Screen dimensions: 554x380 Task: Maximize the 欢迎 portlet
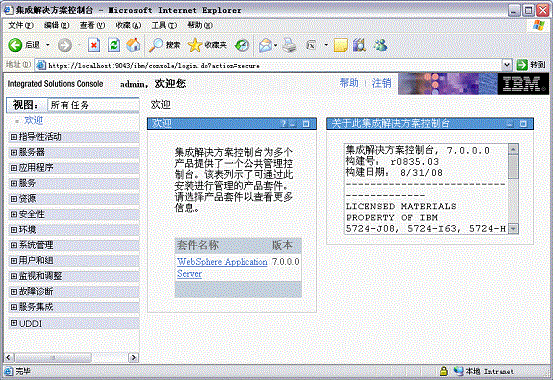(x=306, y=124)
